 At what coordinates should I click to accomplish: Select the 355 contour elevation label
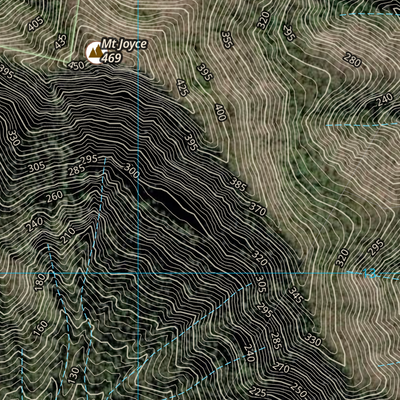click(227, 40)
